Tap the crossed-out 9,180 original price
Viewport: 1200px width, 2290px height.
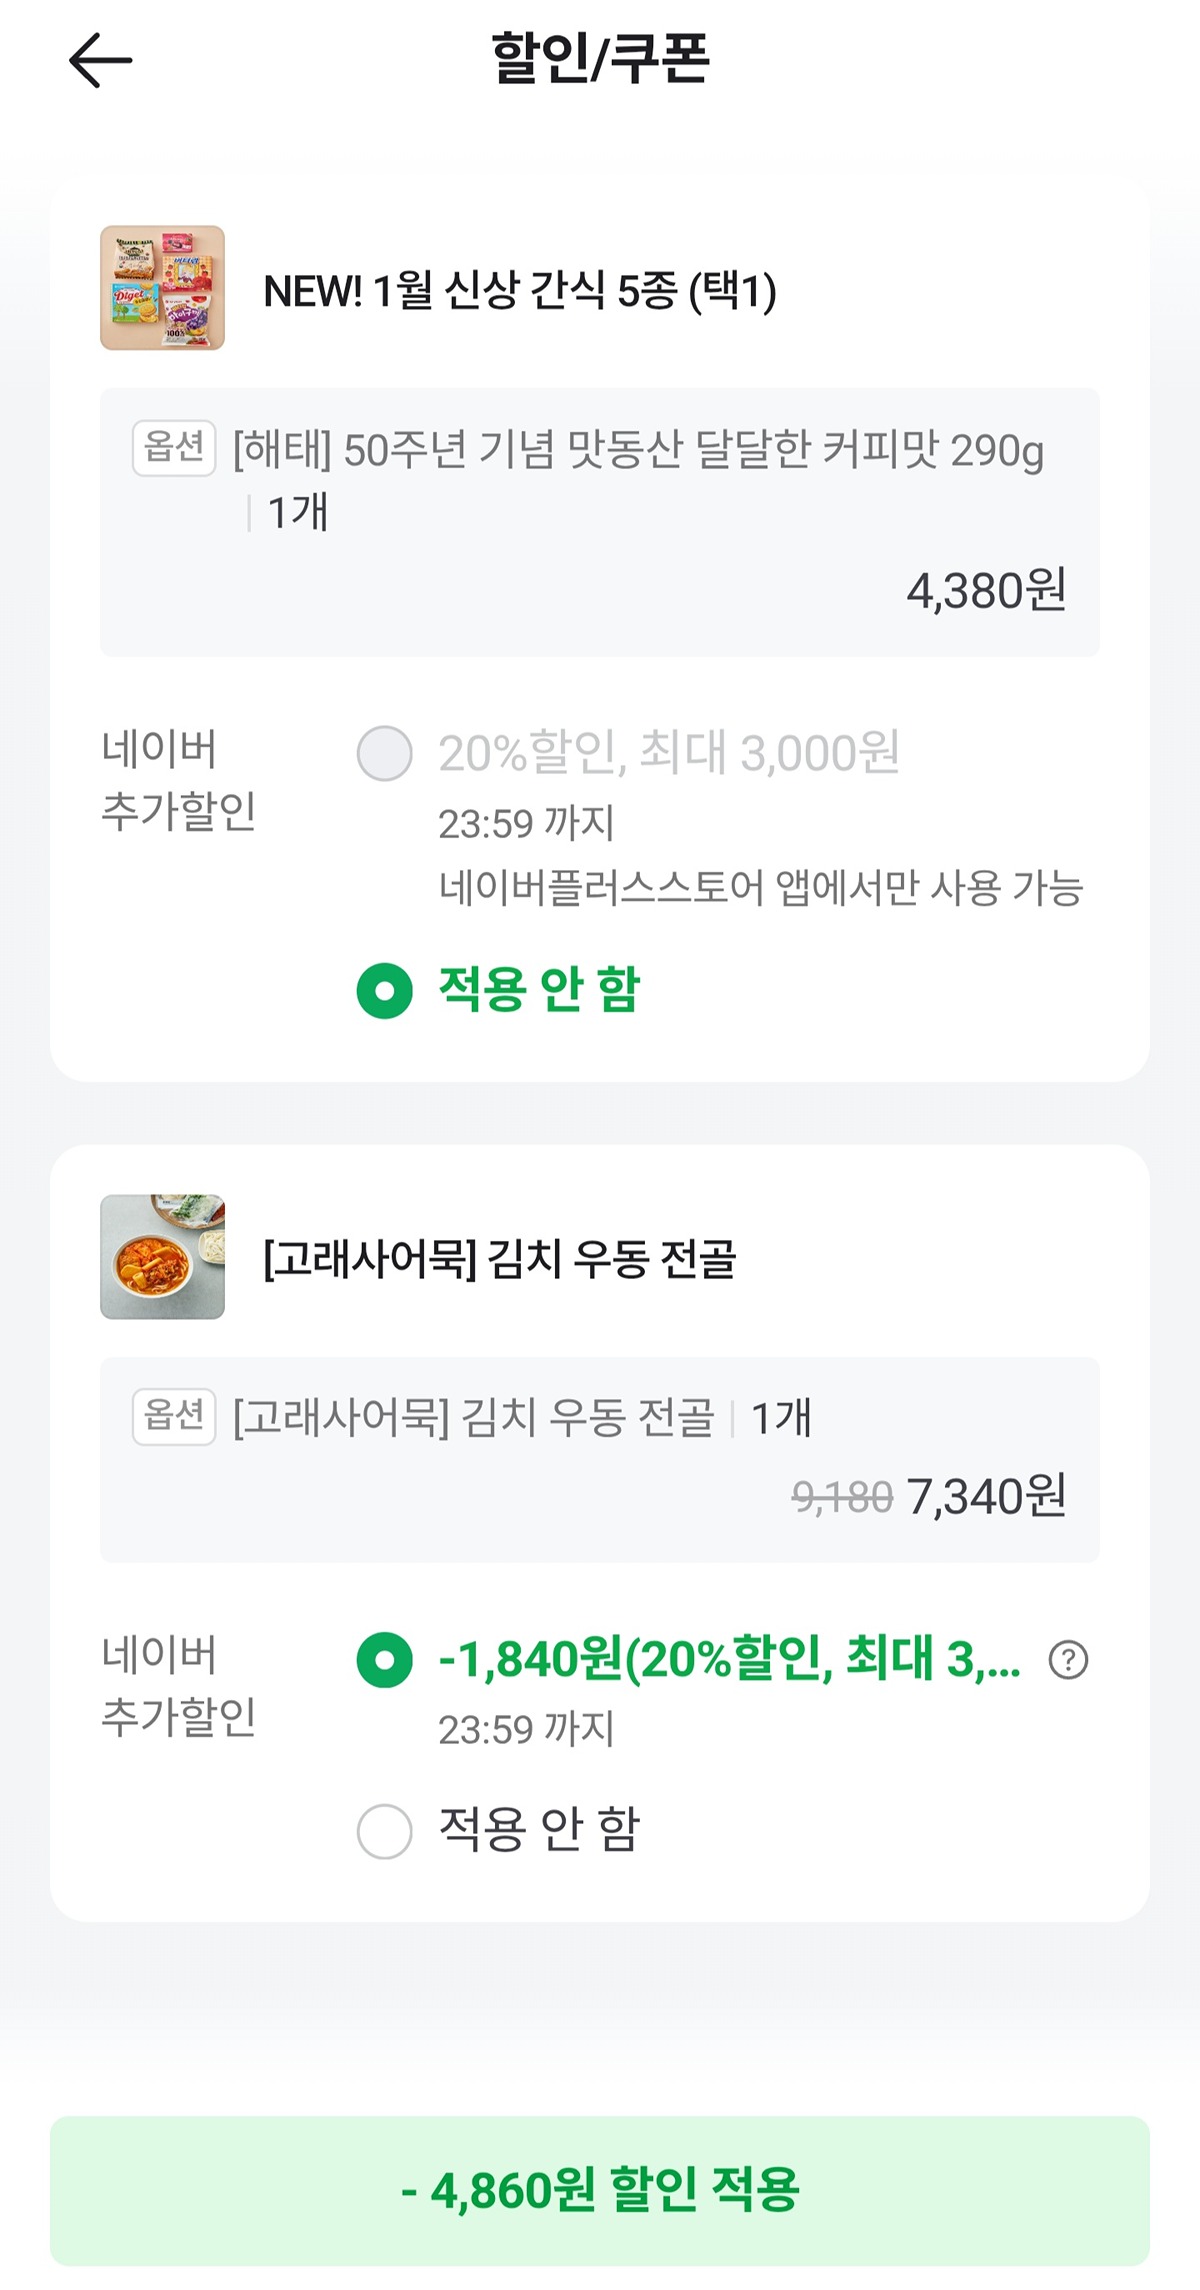(841, 1498)
